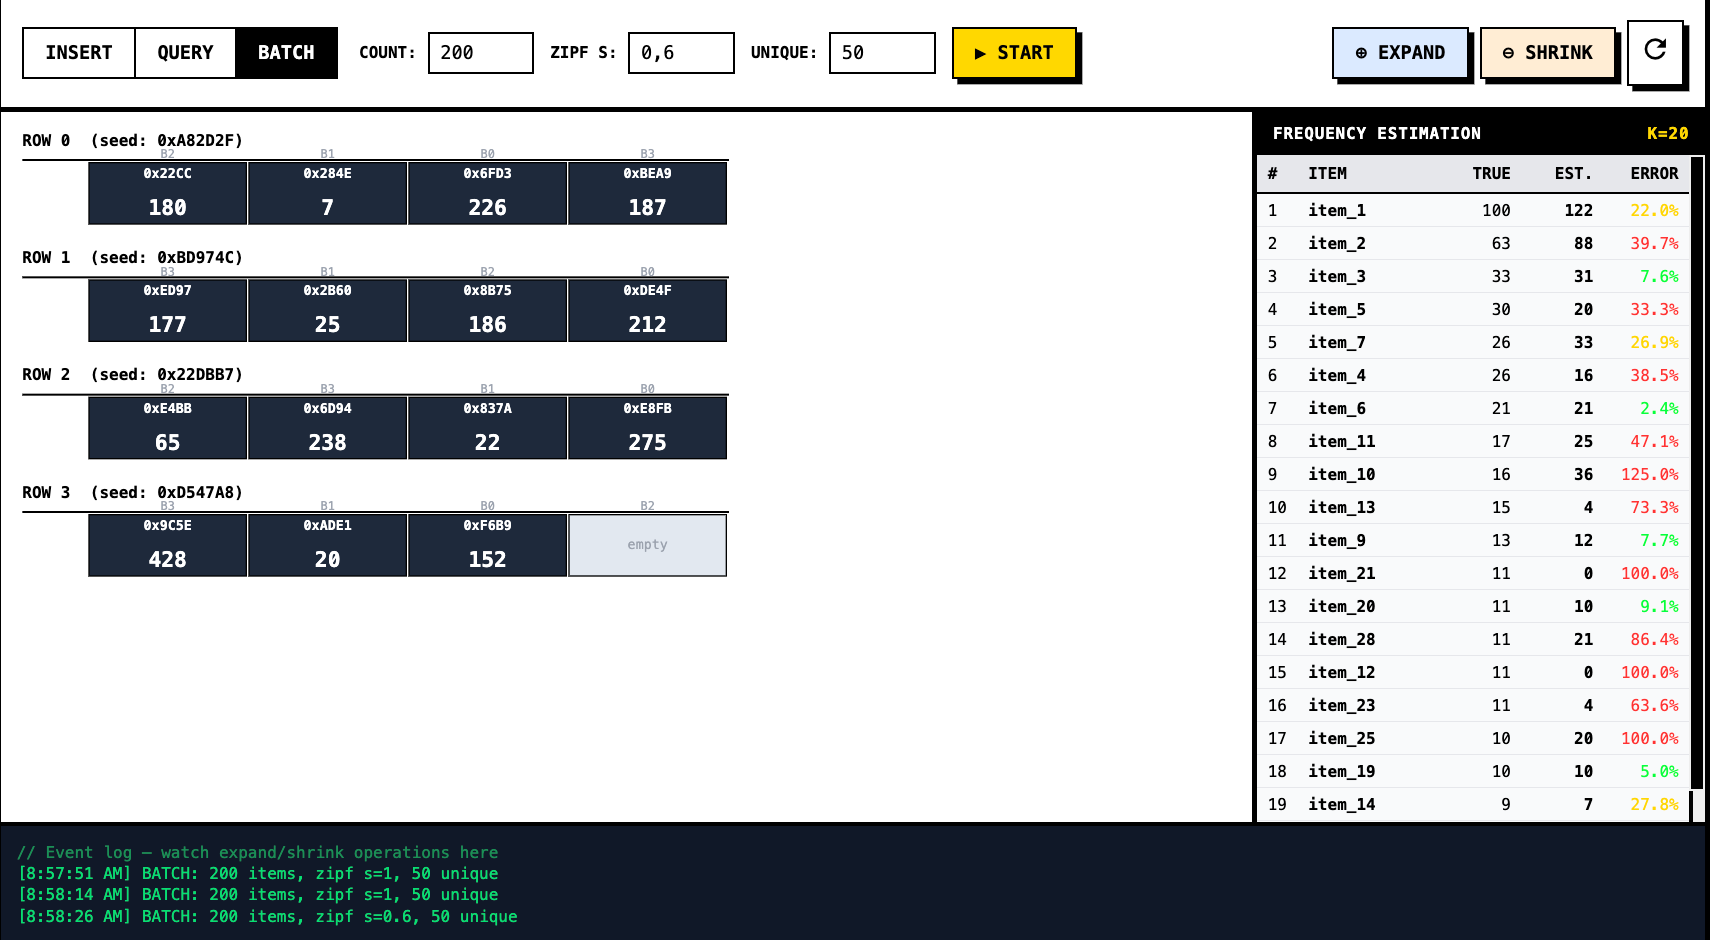This screenshot has height=940, width=1710.
Task: Click the frequency table scrollbar
Action: tap(1696, 480)
